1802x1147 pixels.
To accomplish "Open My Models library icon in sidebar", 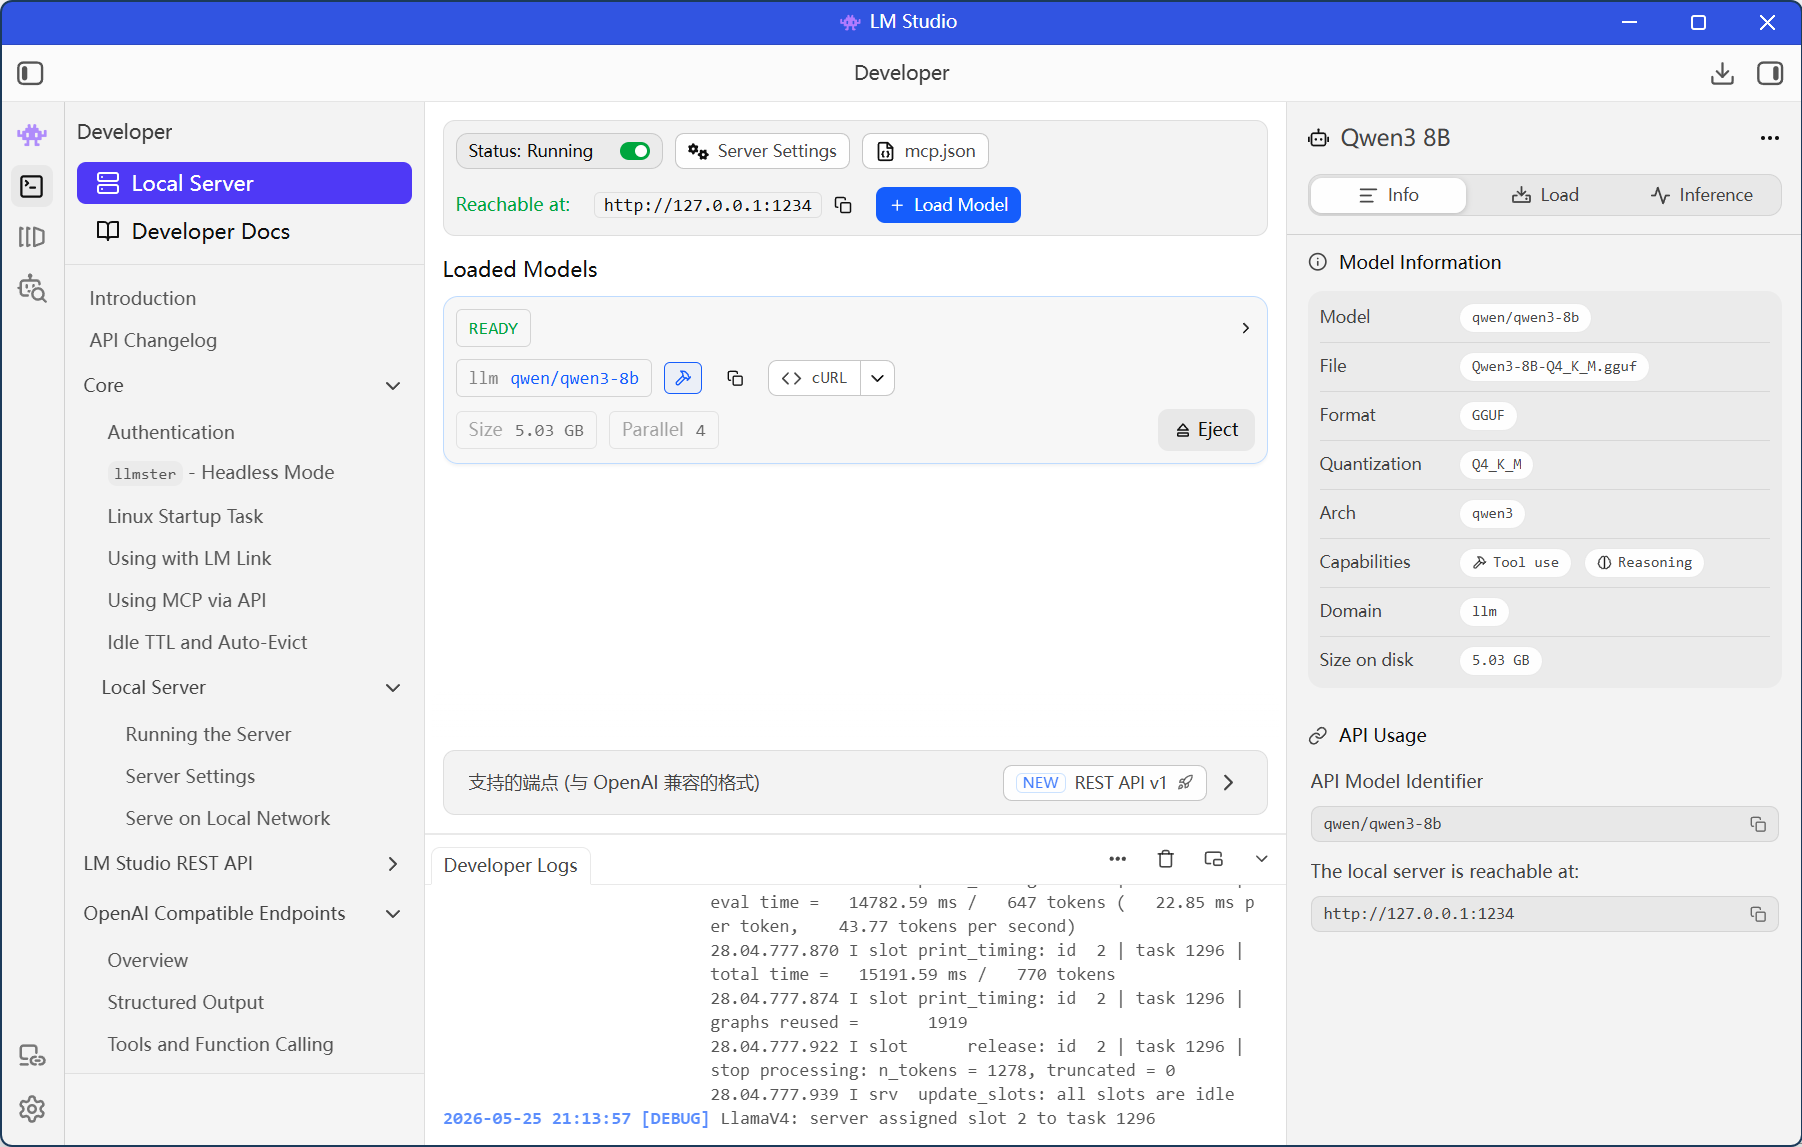I will point(32,237).
